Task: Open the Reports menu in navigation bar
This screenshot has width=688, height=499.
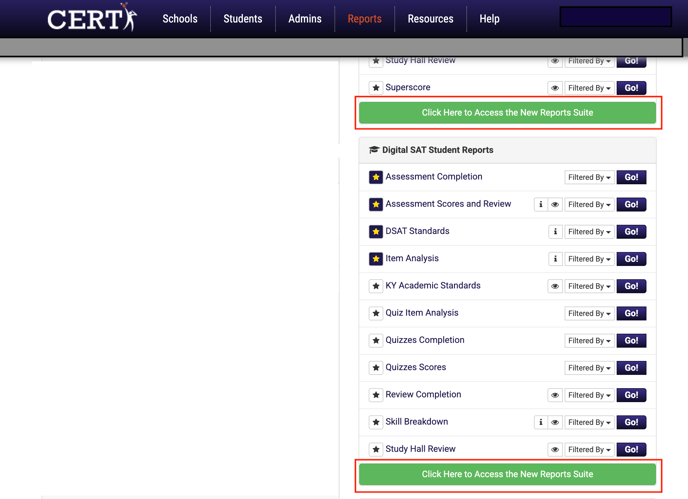Action: point(364,19)
